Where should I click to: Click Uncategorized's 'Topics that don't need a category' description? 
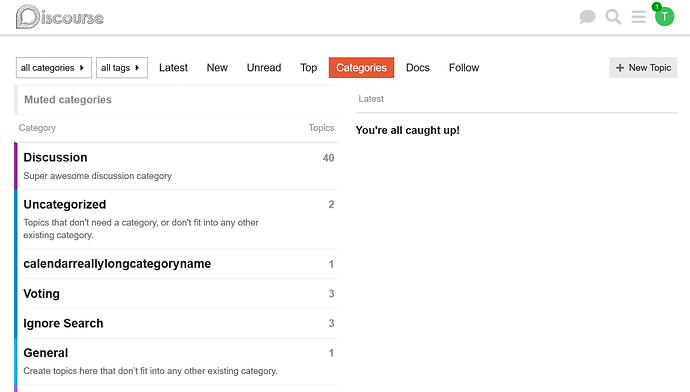click(x=141, y=229)
